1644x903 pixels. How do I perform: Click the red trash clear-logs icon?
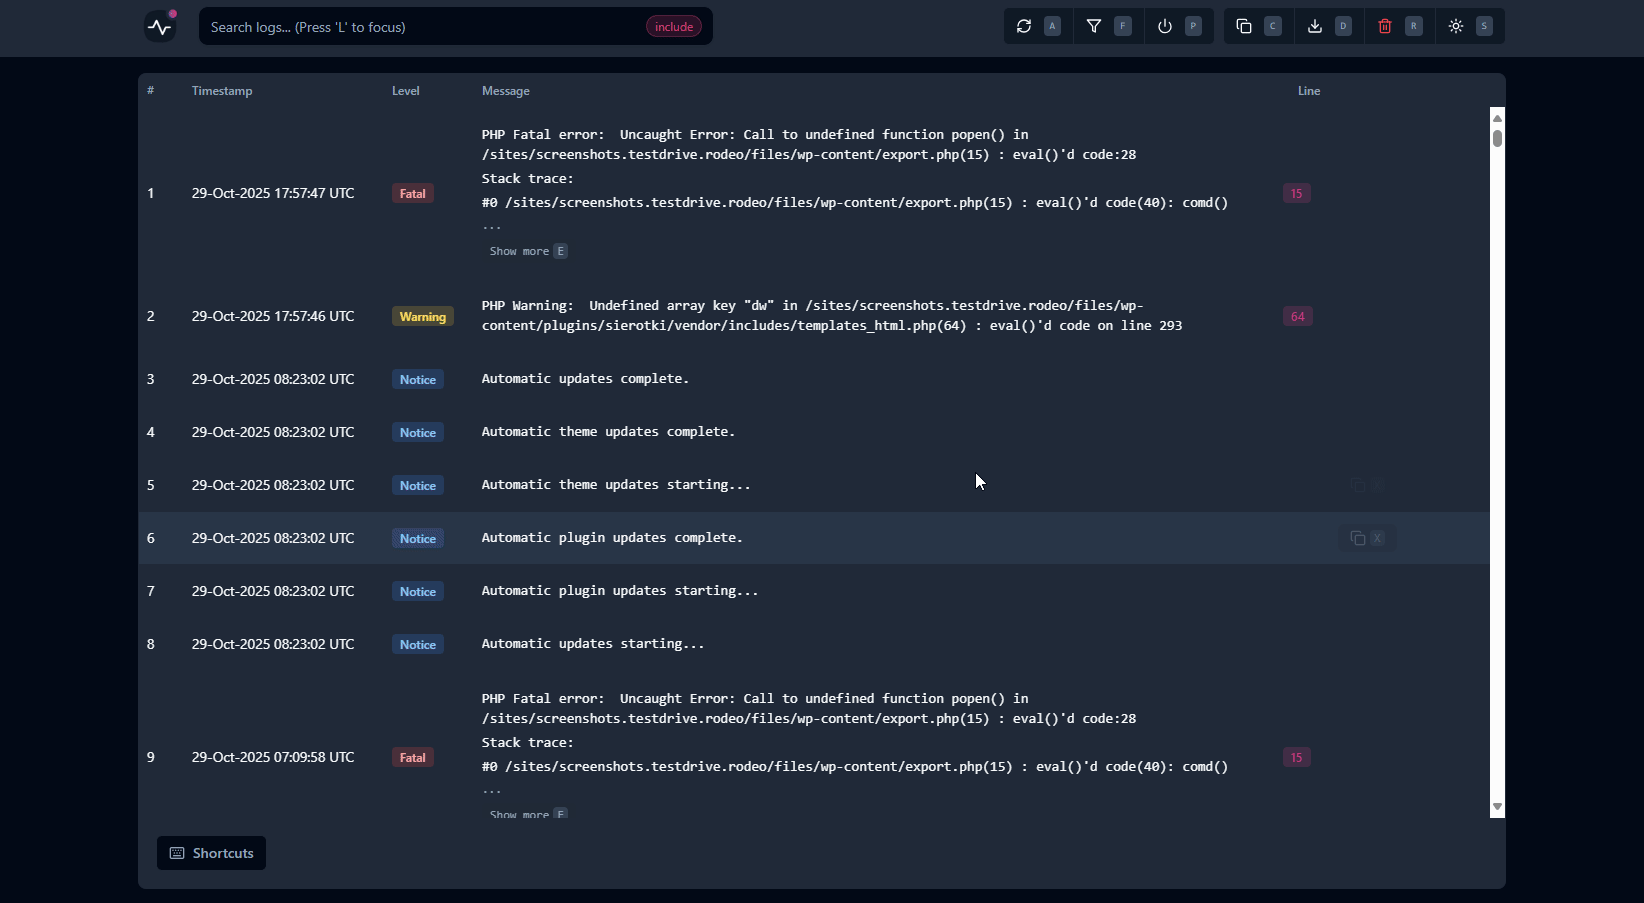(1385, 27)
